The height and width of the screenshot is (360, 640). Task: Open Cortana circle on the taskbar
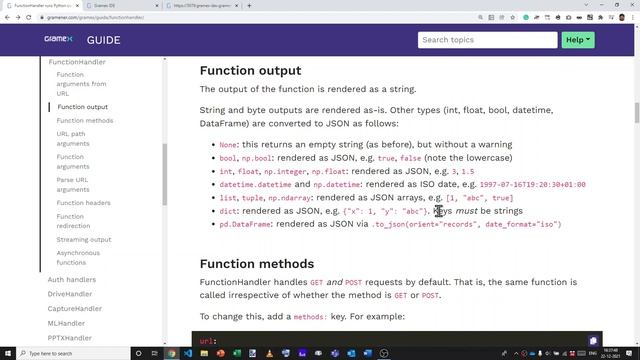(138, 353)
